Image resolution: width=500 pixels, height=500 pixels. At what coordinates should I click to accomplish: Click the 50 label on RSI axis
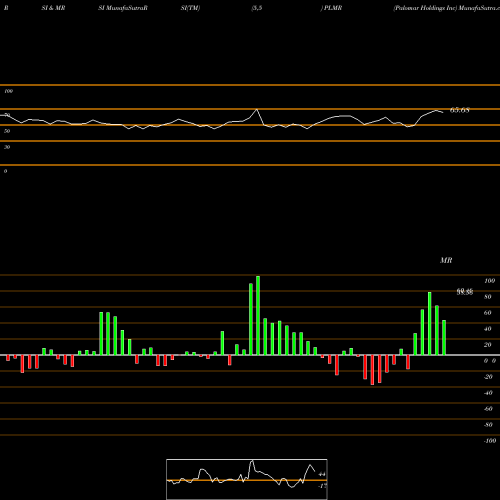[x=7, y=131]
